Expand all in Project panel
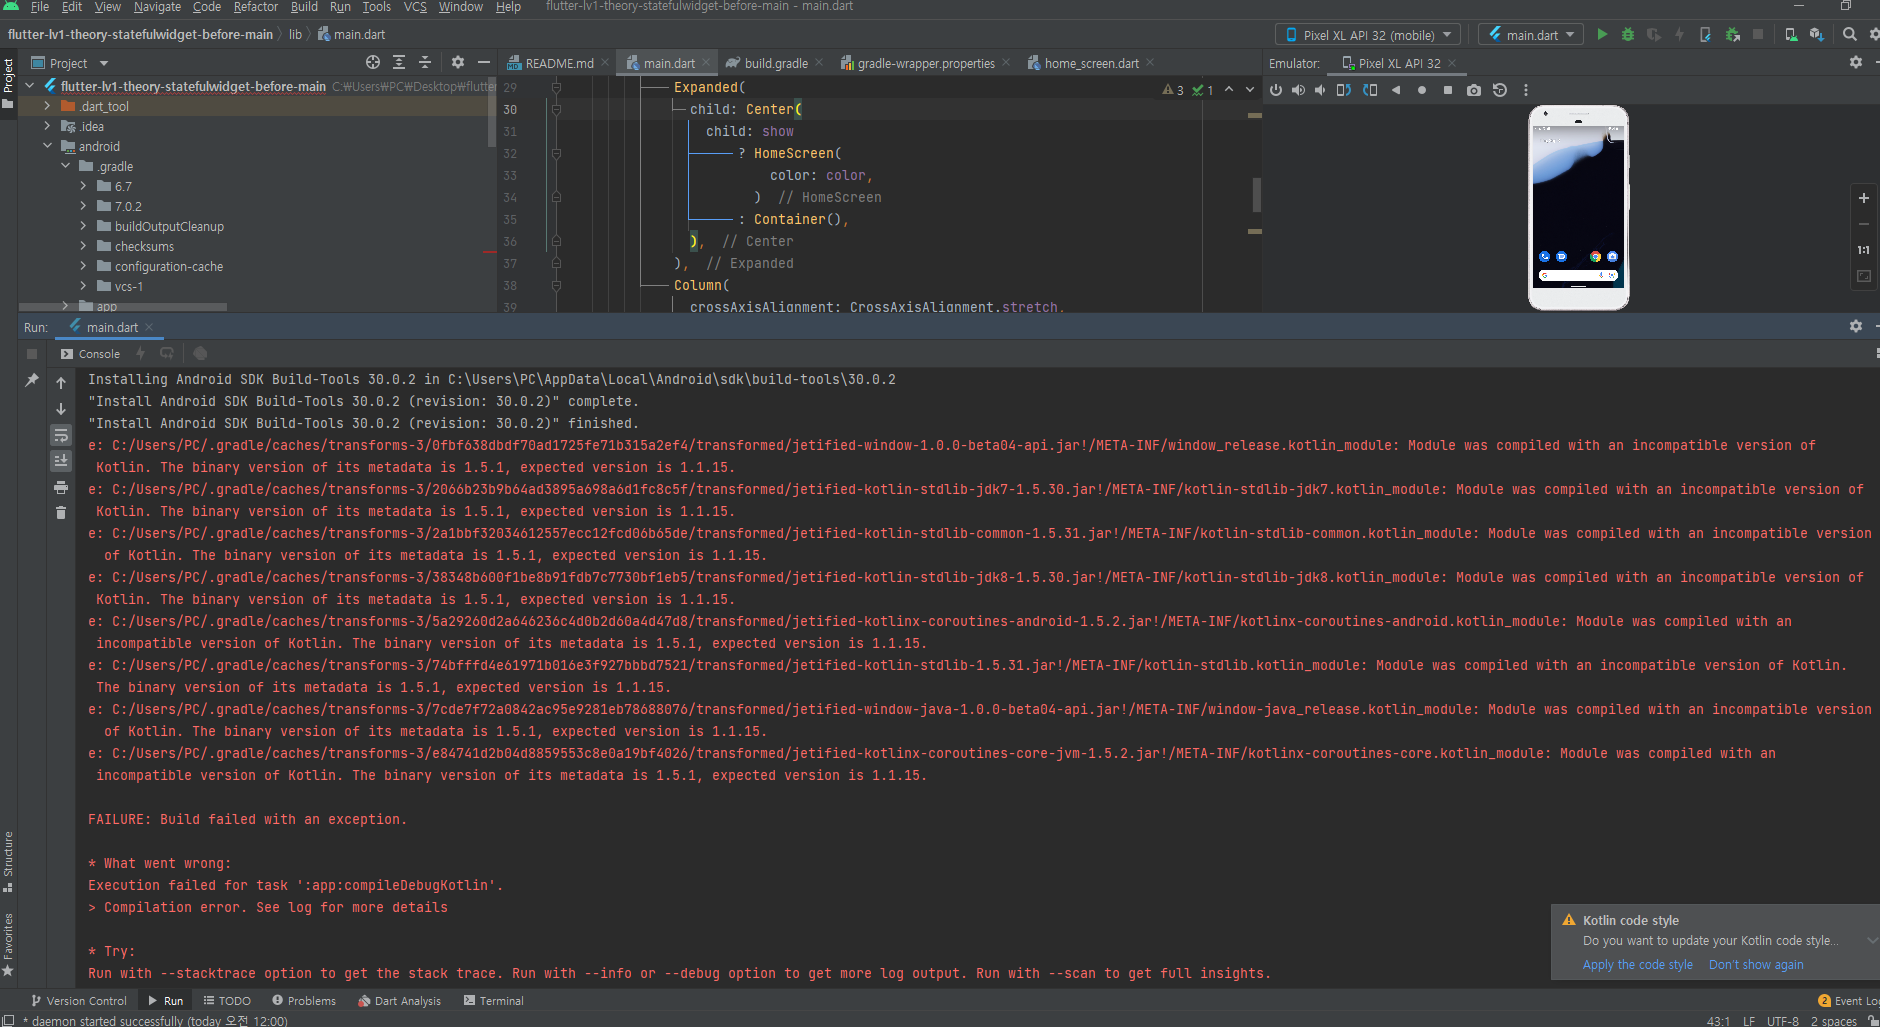 pos(399,62)
